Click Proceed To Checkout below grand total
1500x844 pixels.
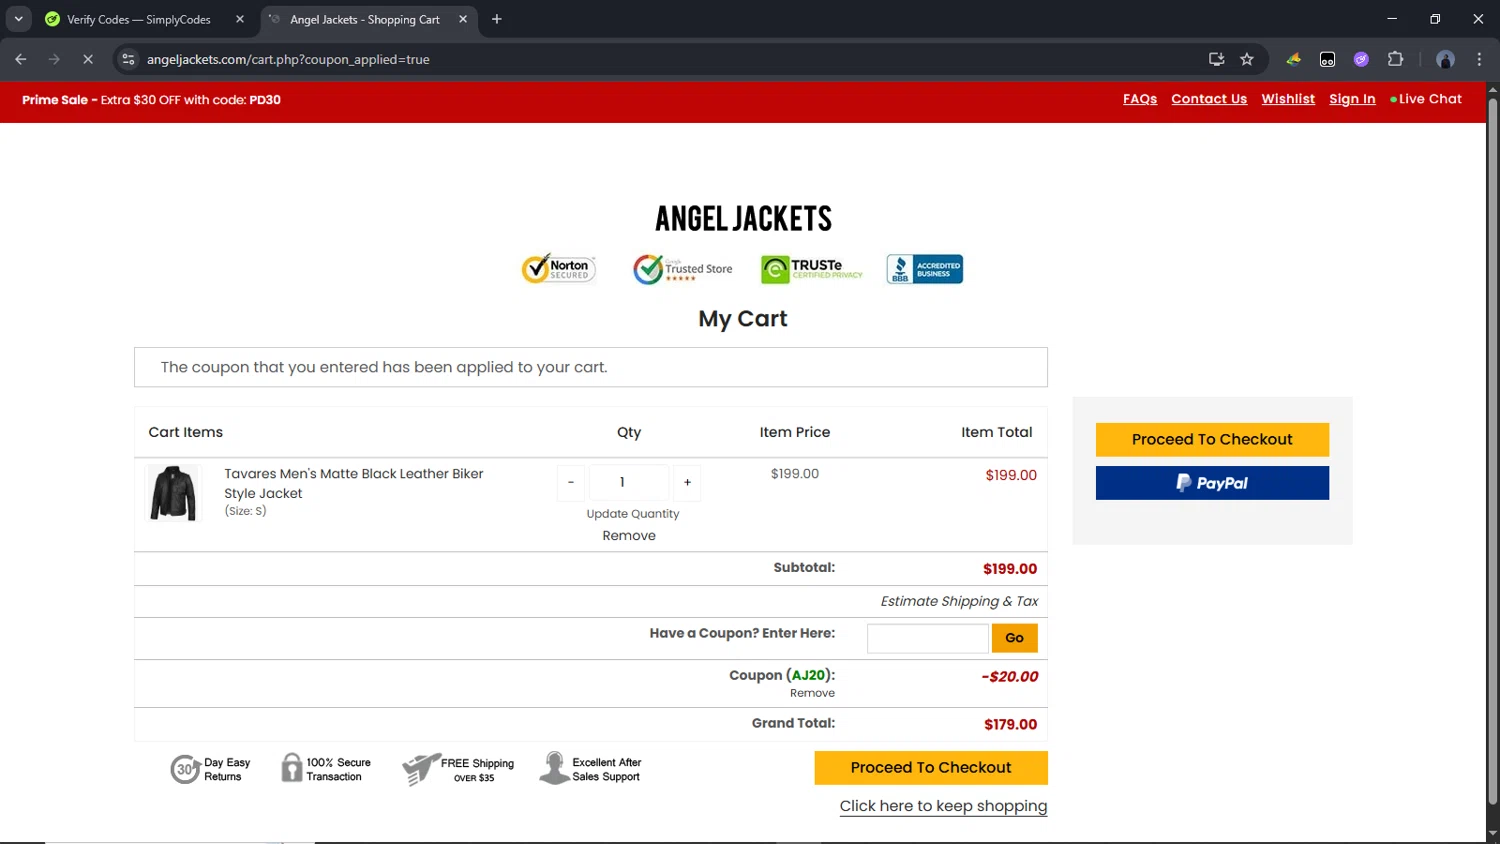931,768
